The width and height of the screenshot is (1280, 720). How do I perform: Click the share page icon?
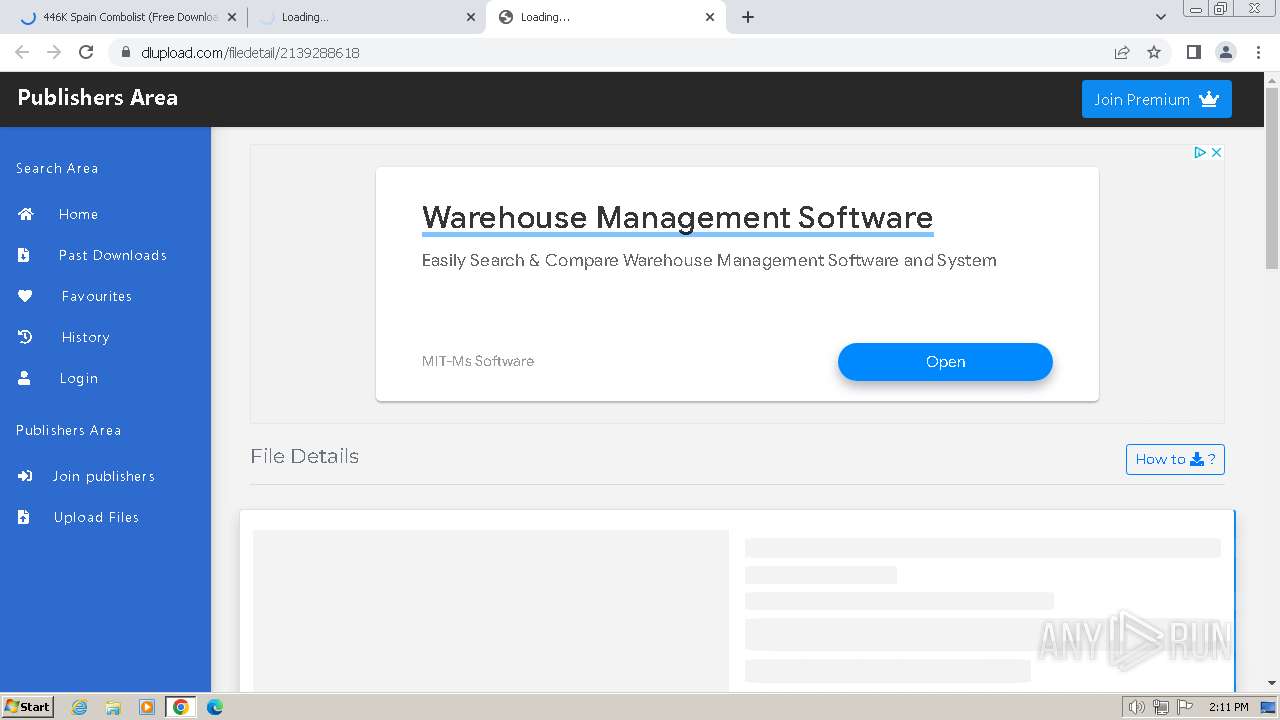(x=1122, y=52)
